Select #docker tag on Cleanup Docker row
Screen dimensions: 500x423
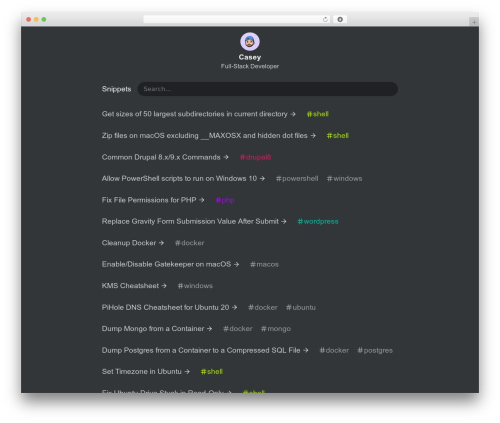click(189, 243)
